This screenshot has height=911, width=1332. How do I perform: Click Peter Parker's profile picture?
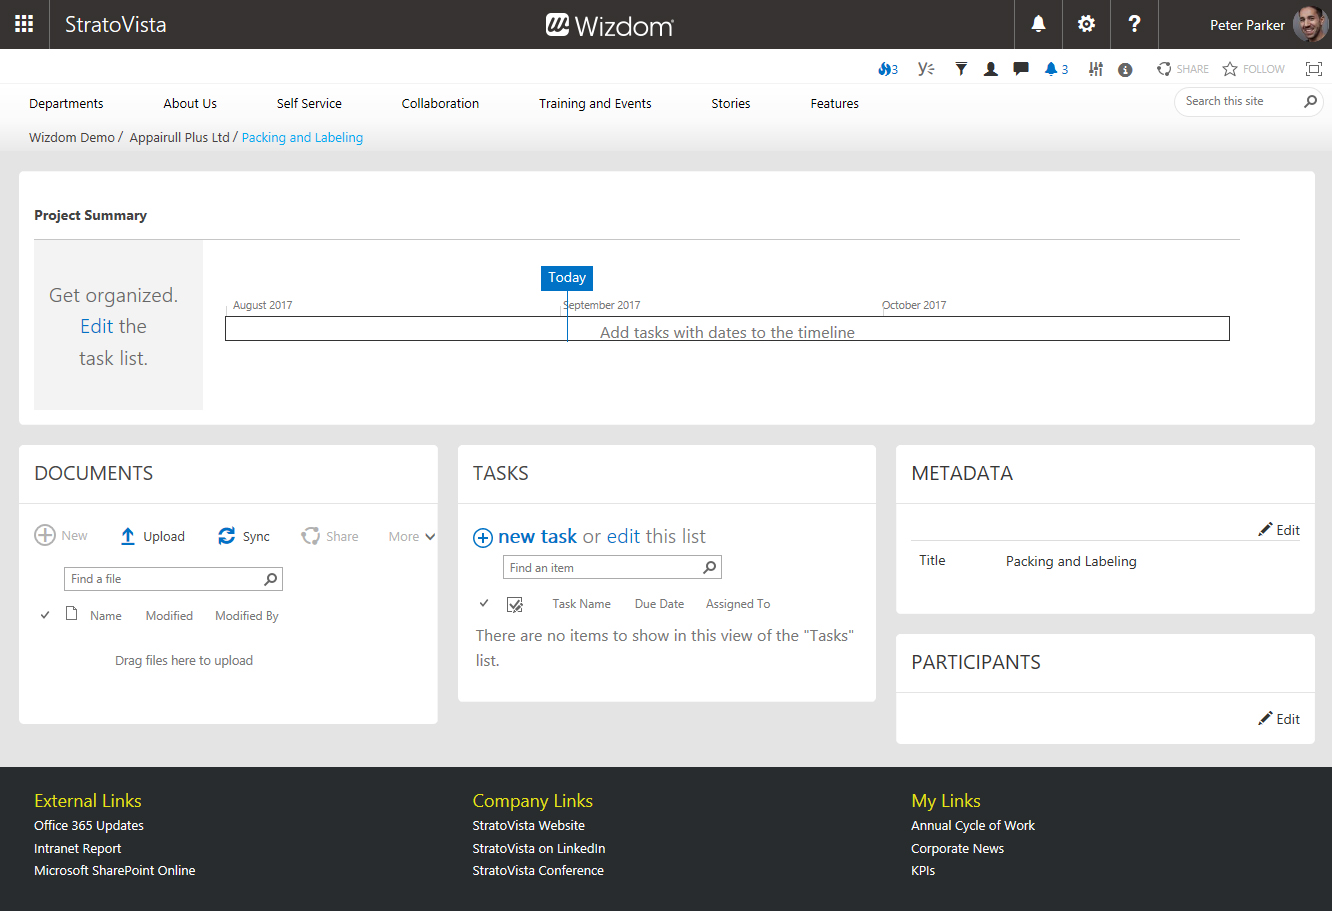(x=1310, y=24)
